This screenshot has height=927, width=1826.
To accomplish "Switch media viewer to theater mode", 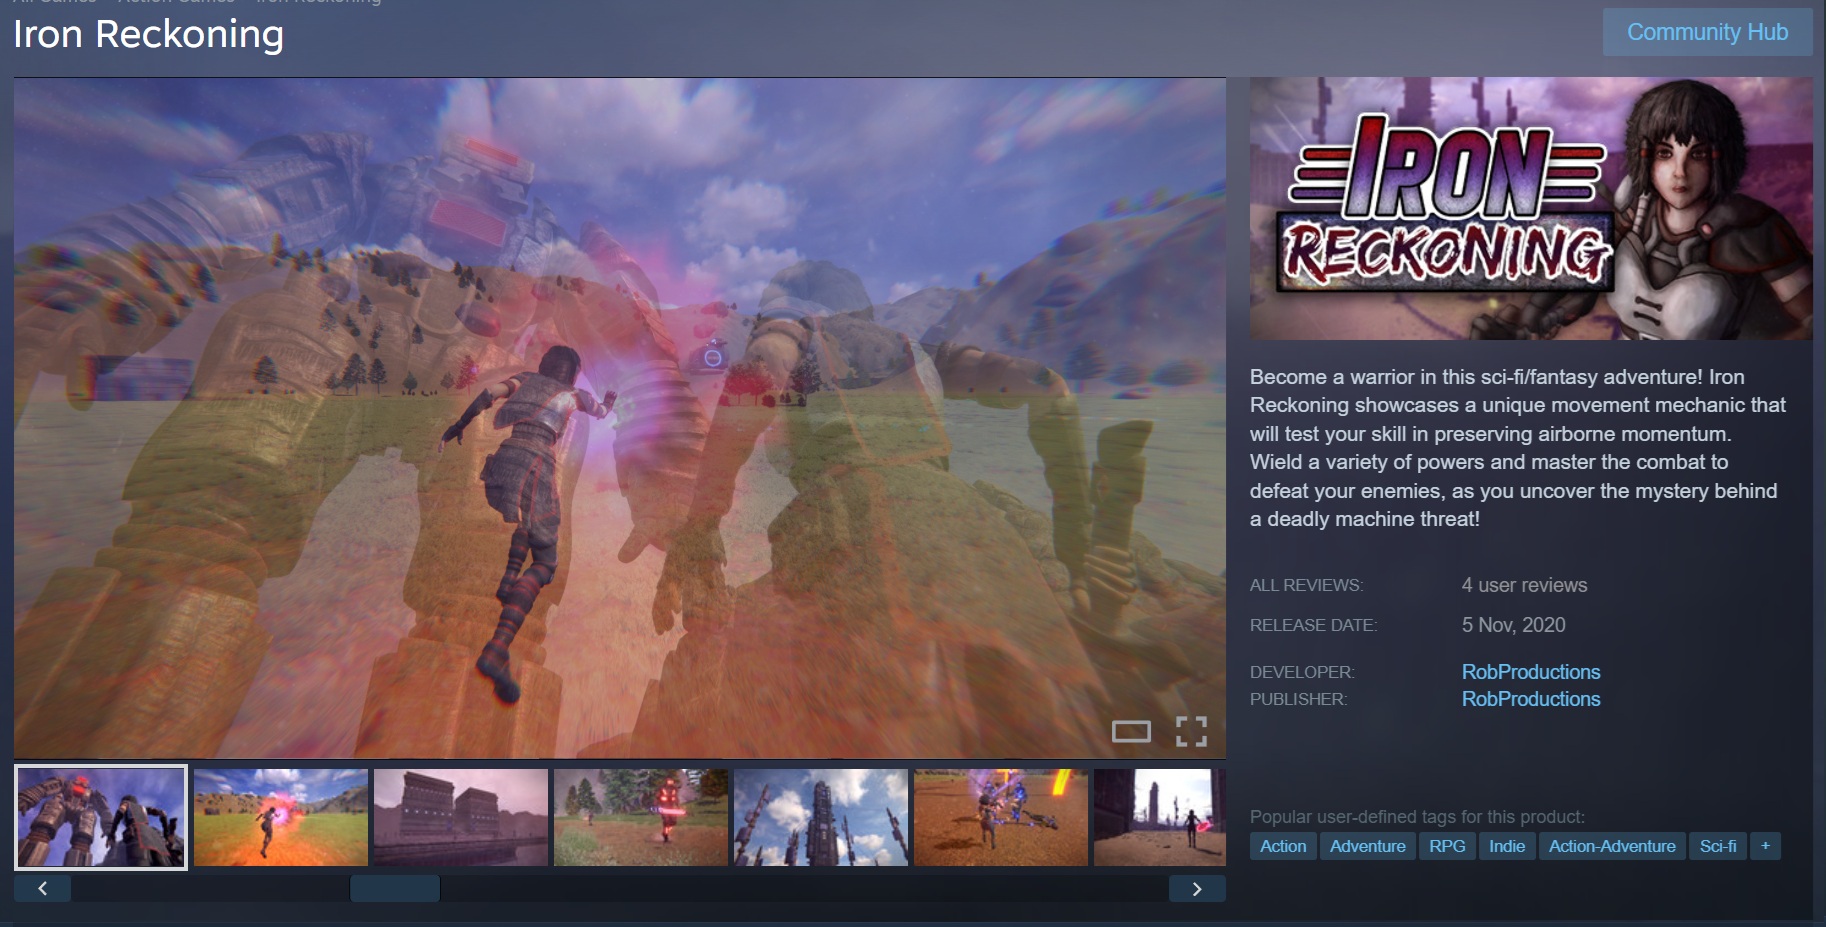I will [x=1131, y=732].
